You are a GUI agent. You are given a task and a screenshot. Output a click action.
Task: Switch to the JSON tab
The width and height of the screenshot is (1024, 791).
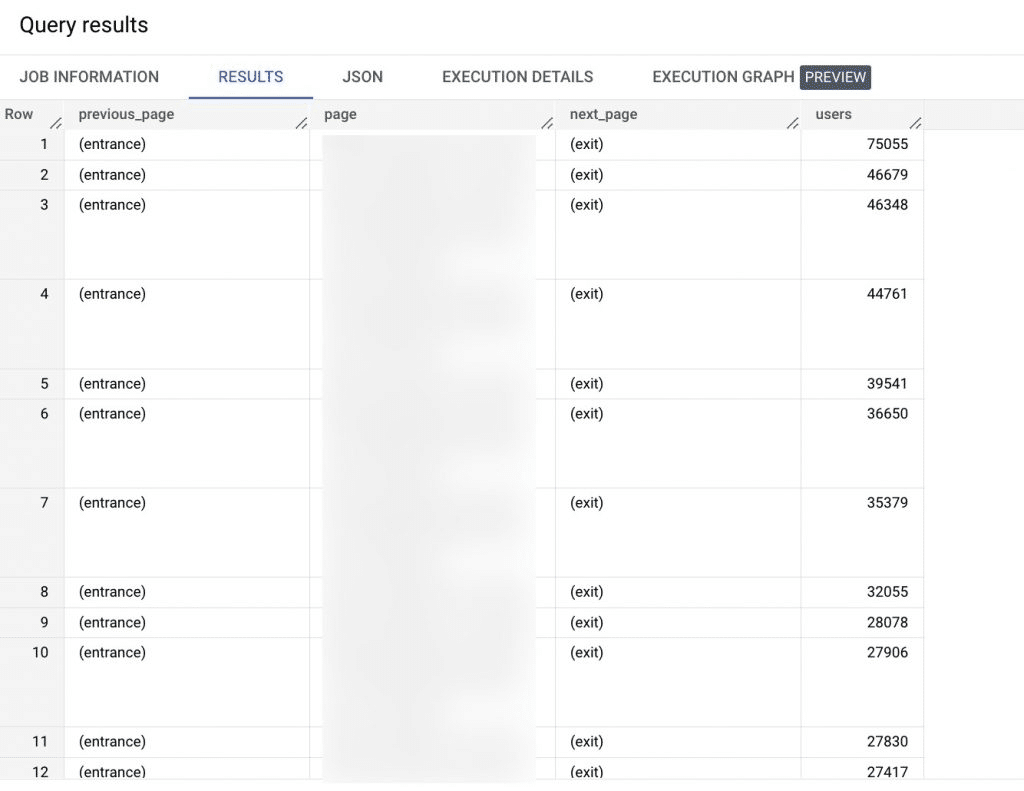pyautogui.click(x=362, y=77)
